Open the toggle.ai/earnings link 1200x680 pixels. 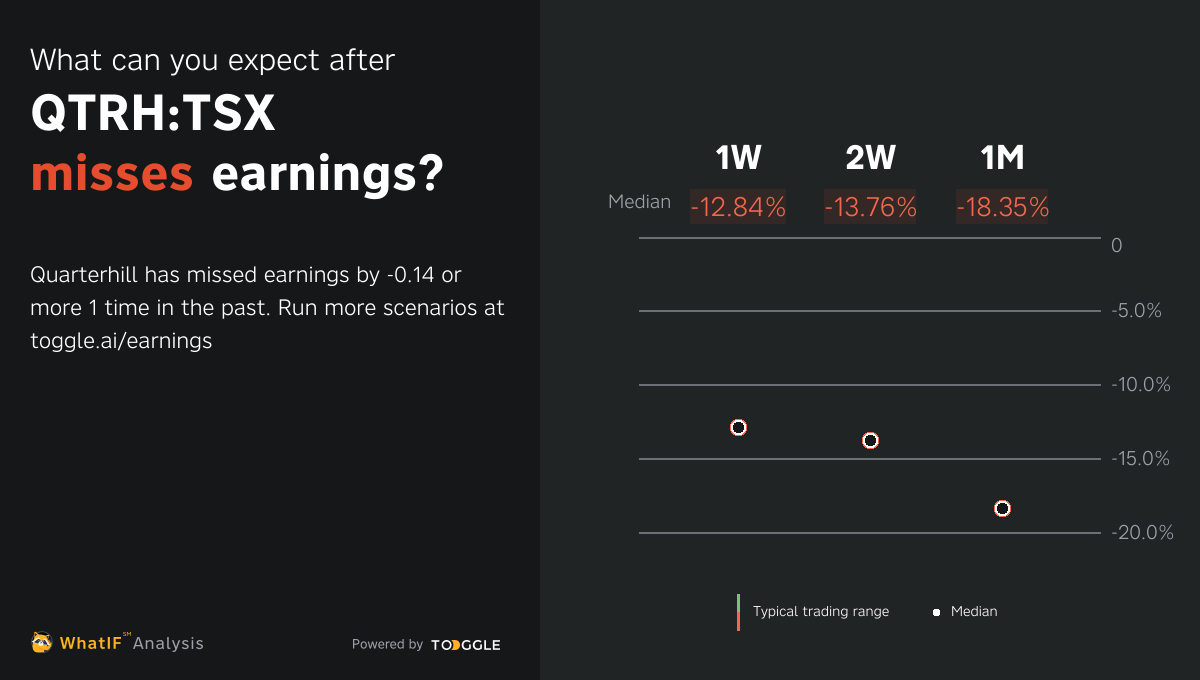click(121, 340)
